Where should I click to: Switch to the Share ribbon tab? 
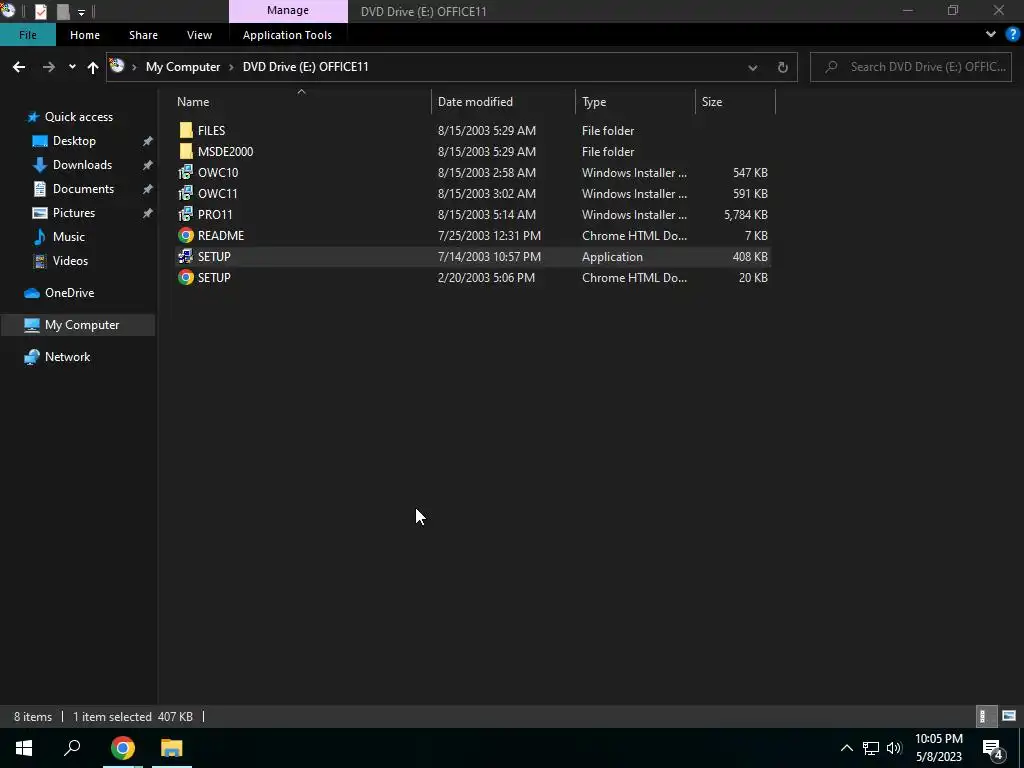143,35
